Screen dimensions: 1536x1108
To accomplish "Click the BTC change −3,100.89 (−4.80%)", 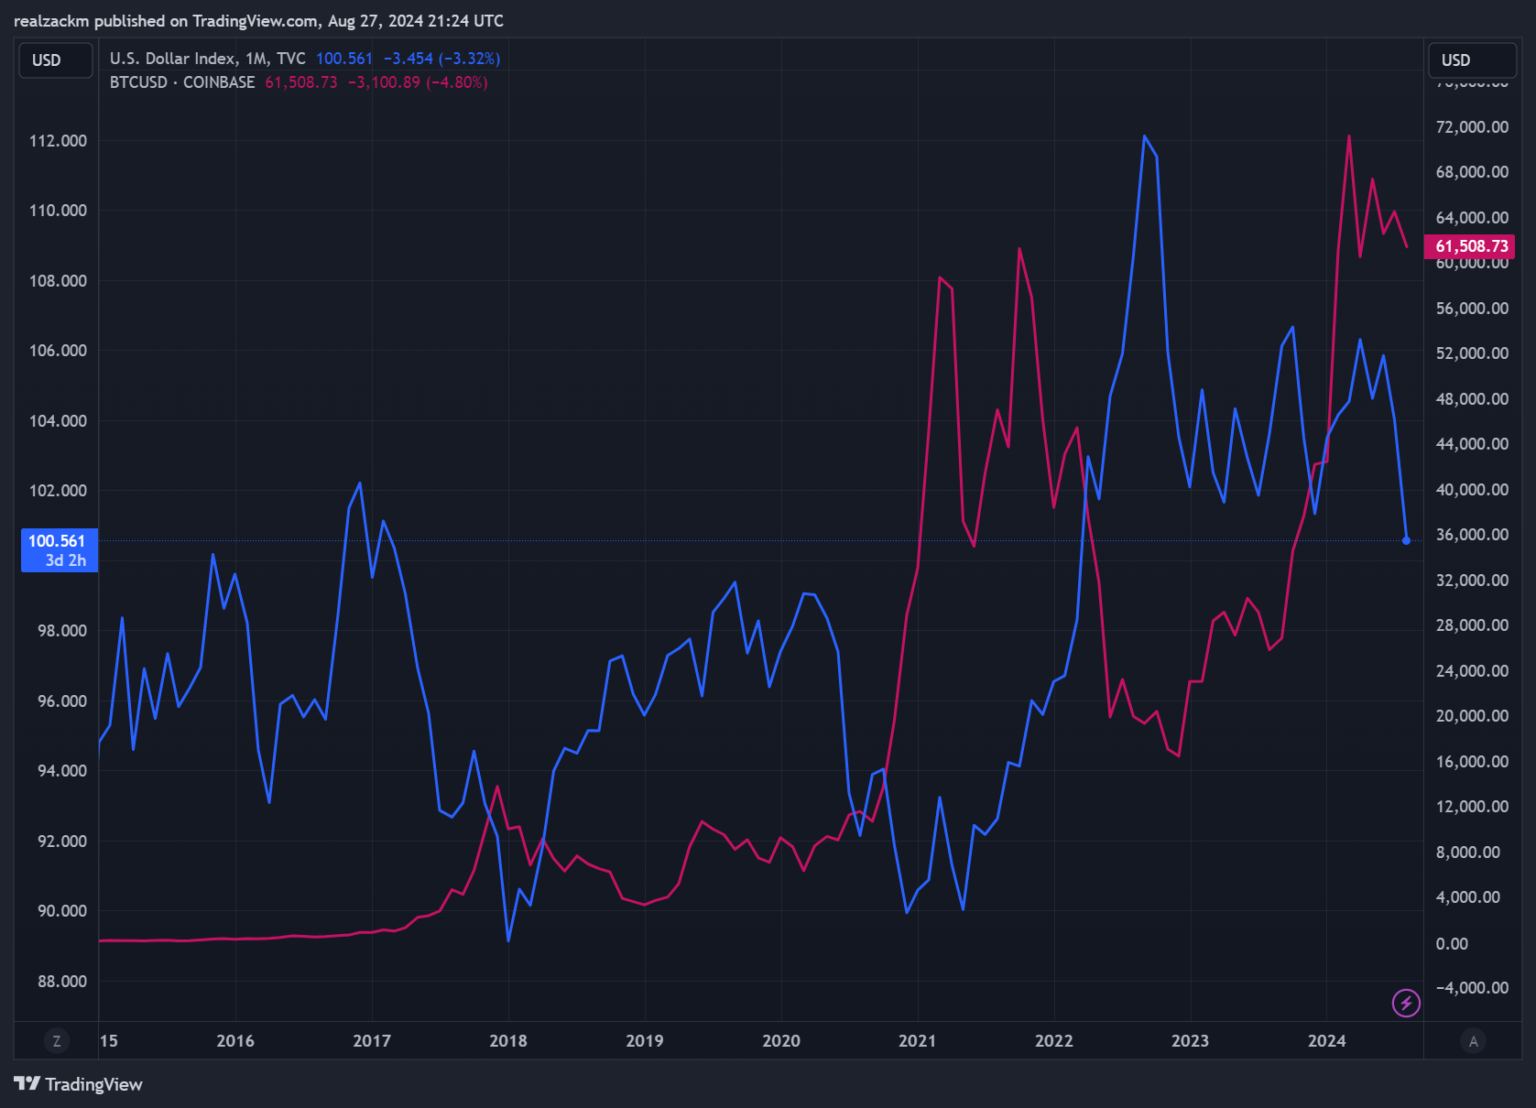I will pos(418,82).
